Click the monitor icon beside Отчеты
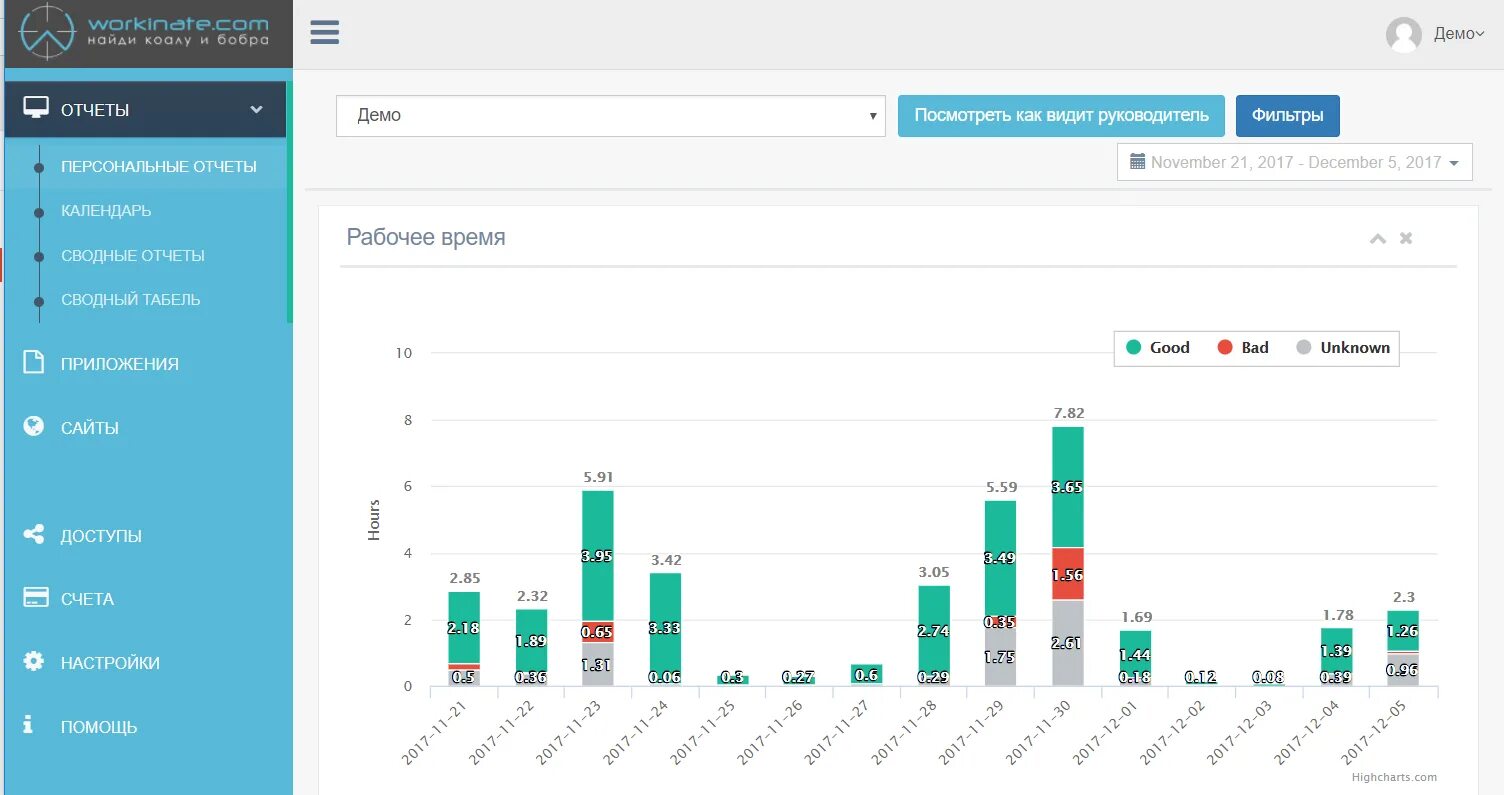This screenshot has width=1504, height=795. pyautogui.click(x=36, y=108)
